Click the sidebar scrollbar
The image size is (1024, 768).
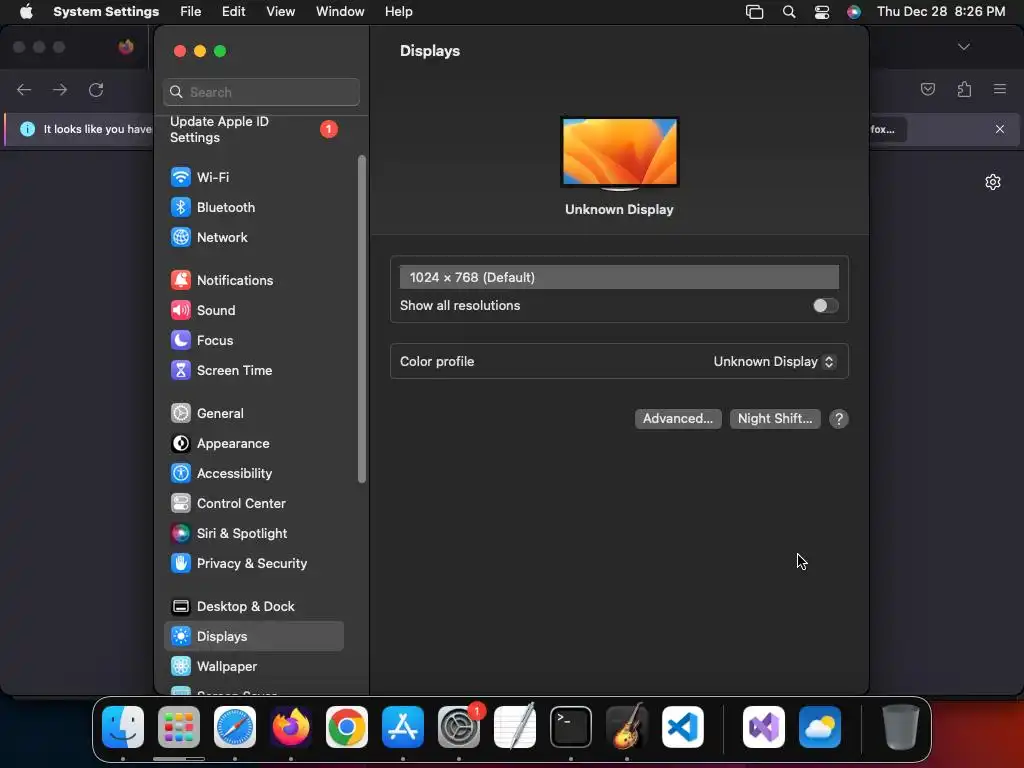tap(362, 319)
